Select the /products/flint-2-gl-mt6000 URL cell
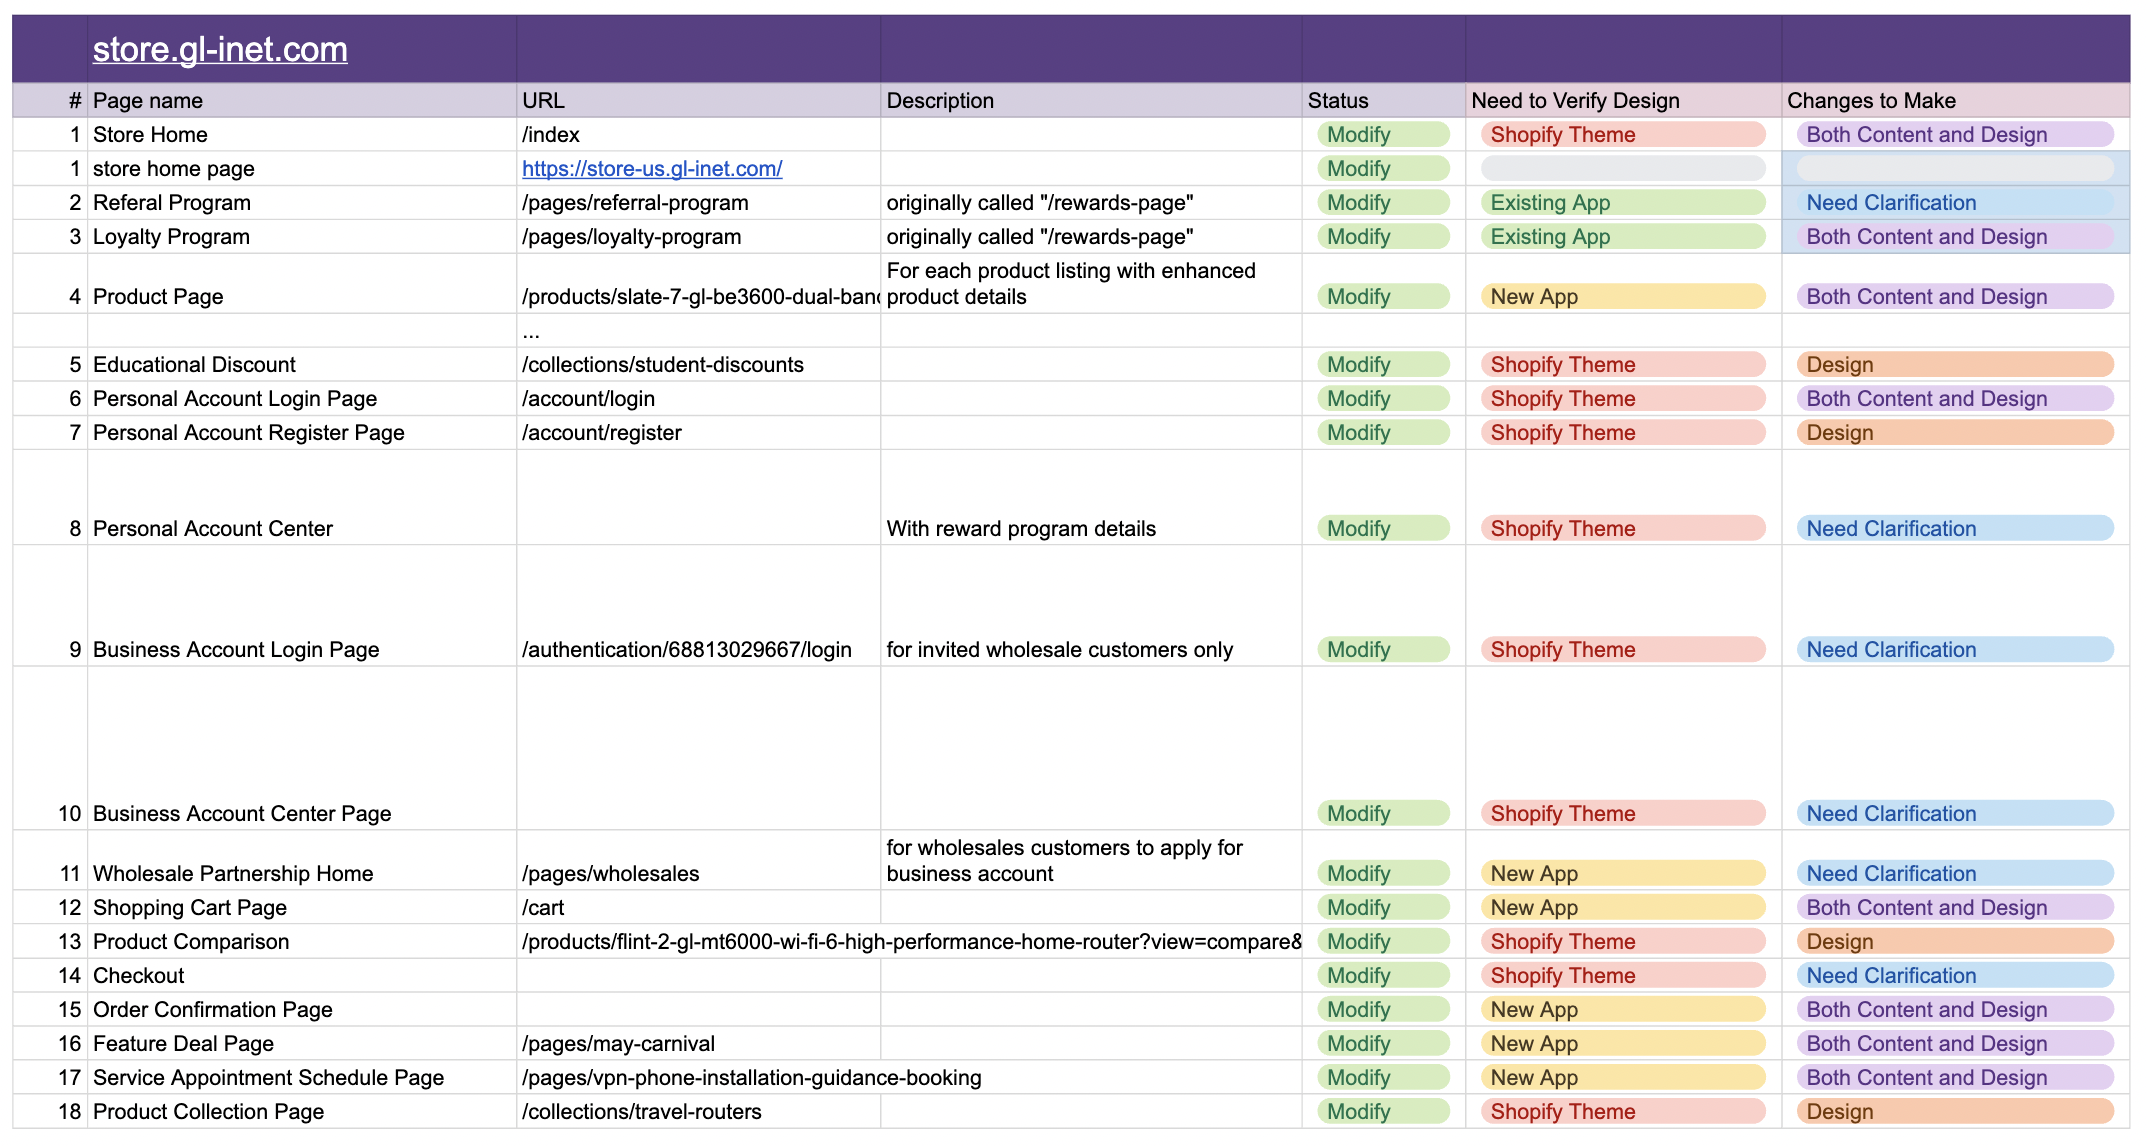 [698, 942]
